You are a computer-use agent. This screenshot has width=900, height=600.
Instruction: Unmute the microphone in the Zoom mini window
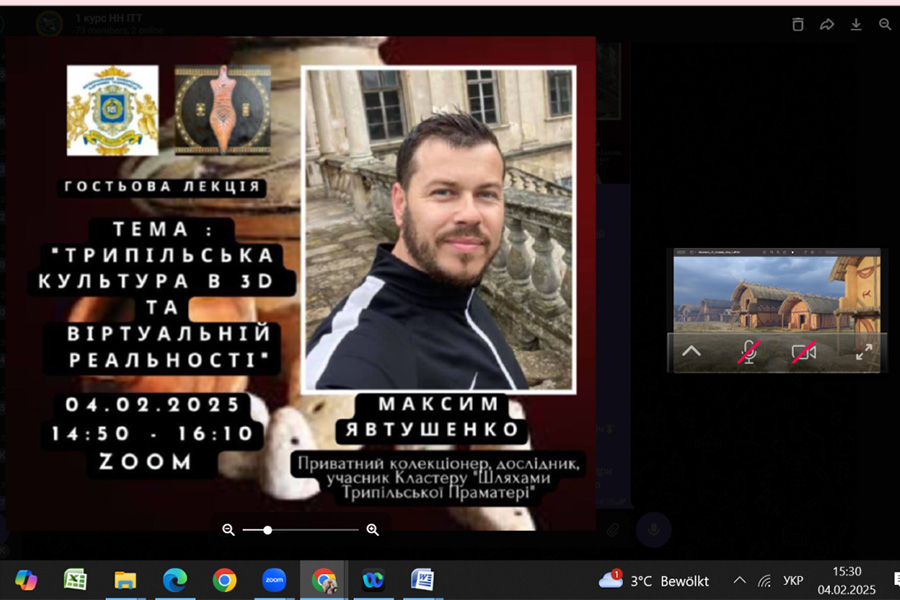(x=748, y=352)
